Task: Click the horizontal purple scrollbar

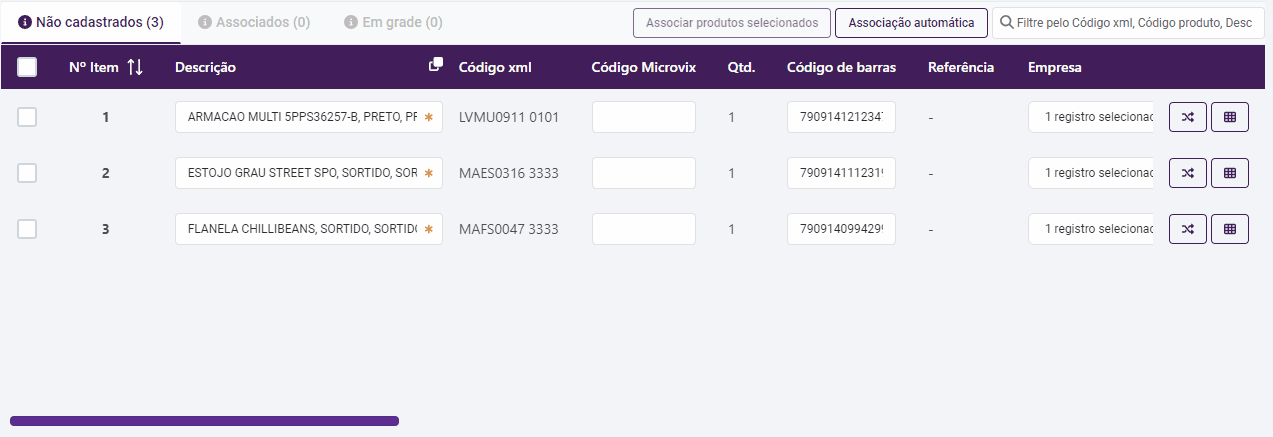Action: pyautogui.click(x=204, y=421)
